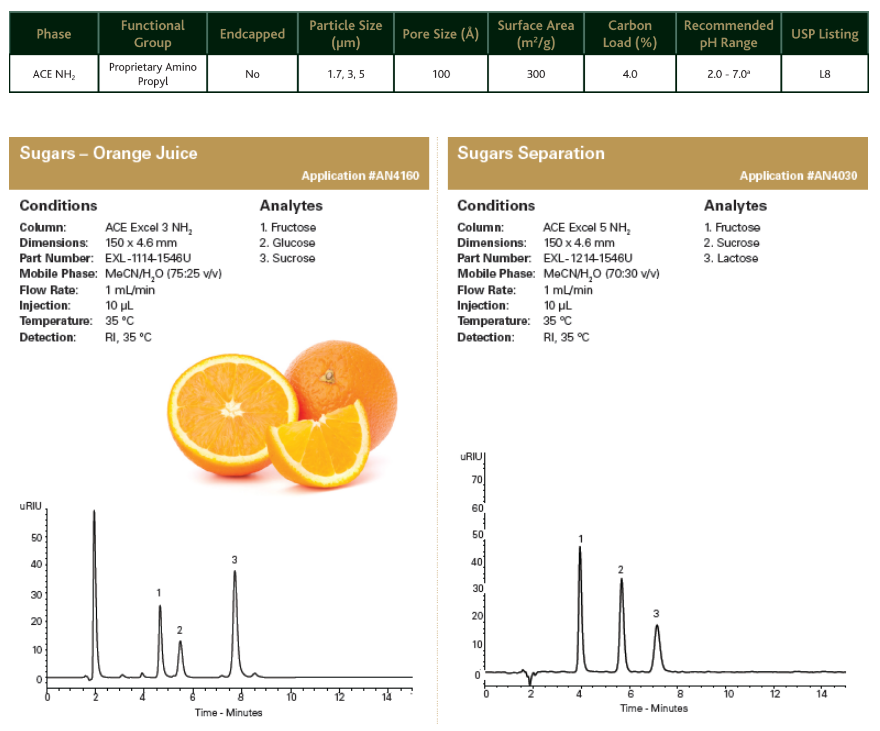Select the USP Listing column header
The height and width of the screenshot is (731, 880).
(x=824, y=34)
